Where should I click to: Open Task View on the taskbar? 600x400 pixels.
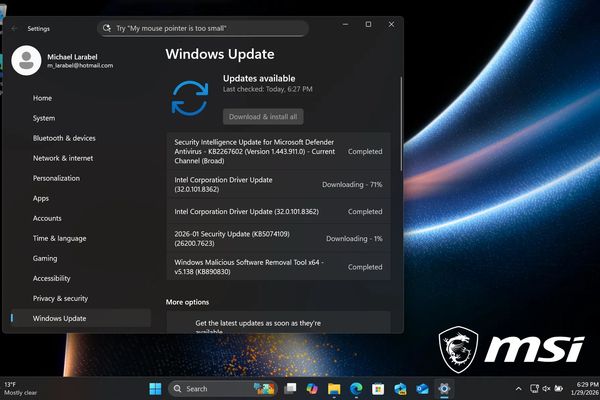pos(290,389)
